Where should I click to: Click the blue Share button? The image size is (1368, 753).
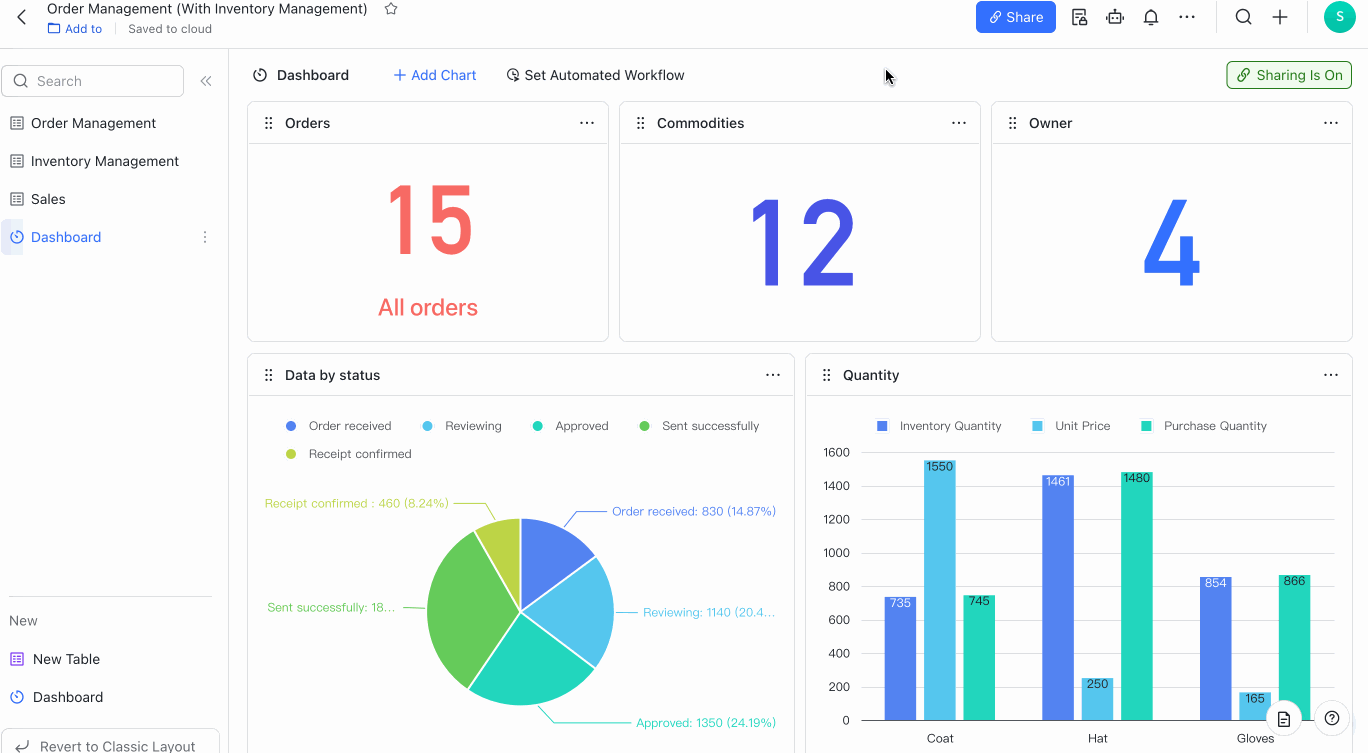click(1015, 17)
